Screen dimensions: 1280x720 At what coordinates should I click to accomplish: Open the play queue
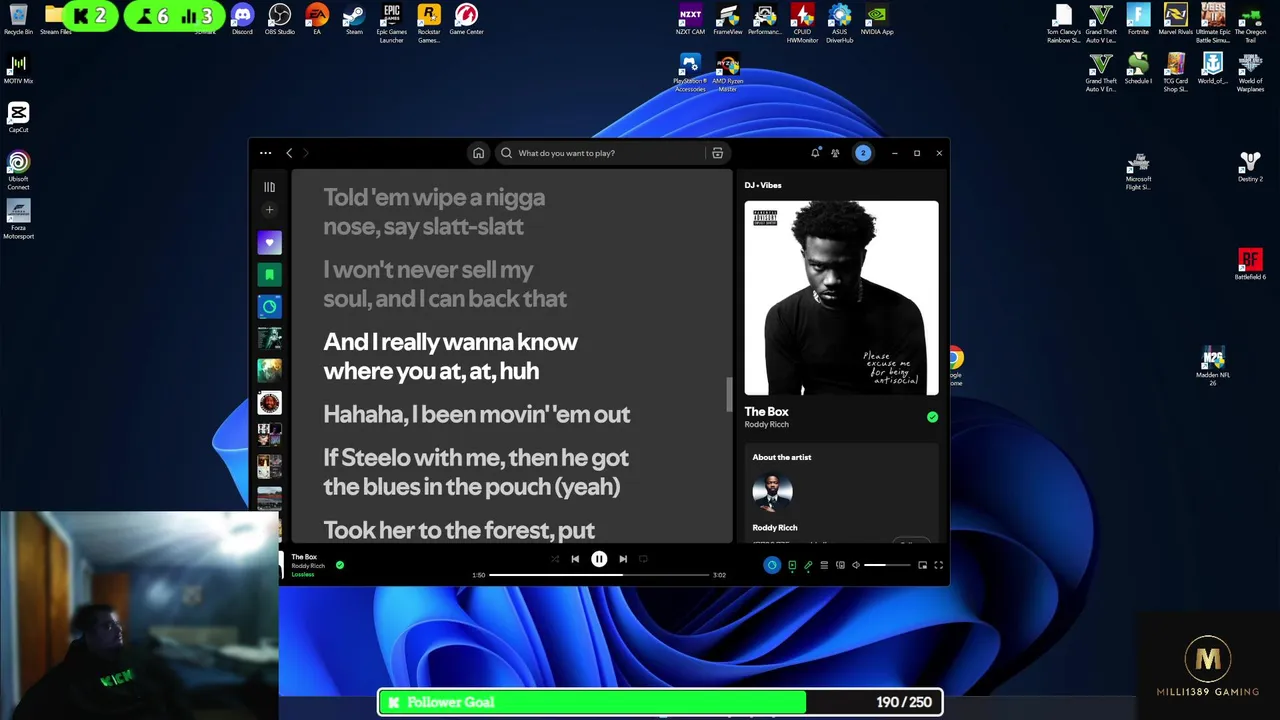pyautogui.click(x=824, y=565)
